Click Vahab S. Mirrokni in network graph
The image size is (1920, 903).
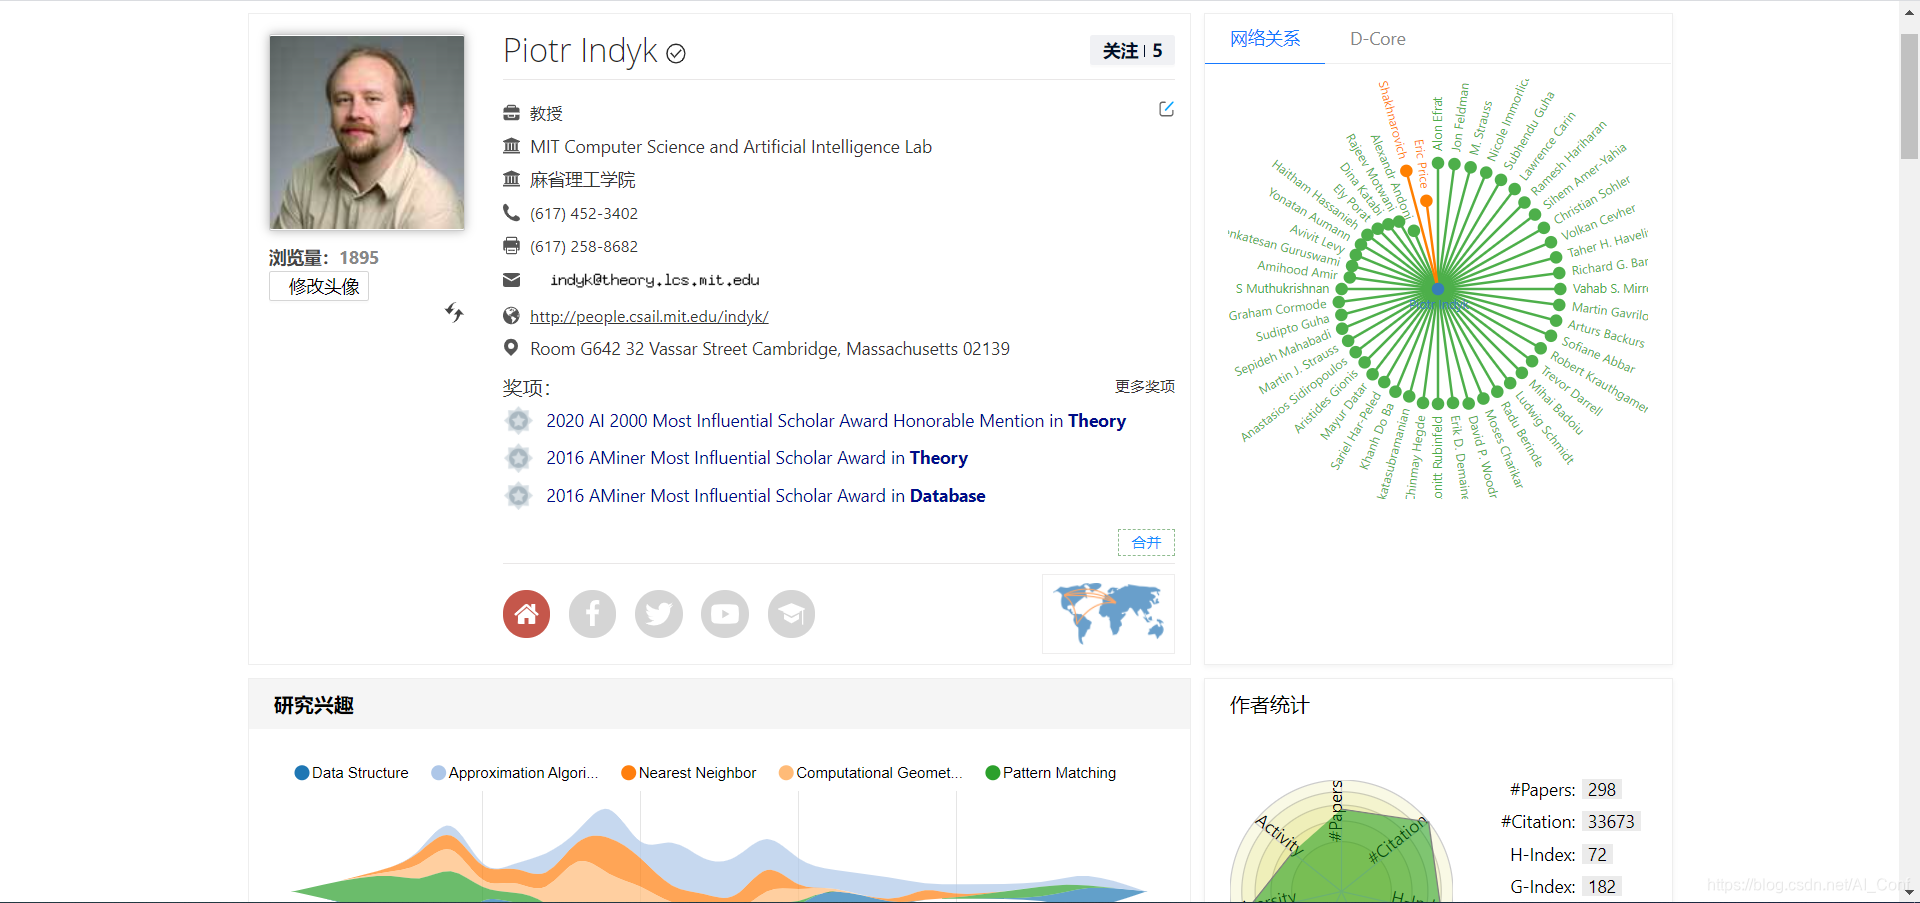(x=1610, y=288)
